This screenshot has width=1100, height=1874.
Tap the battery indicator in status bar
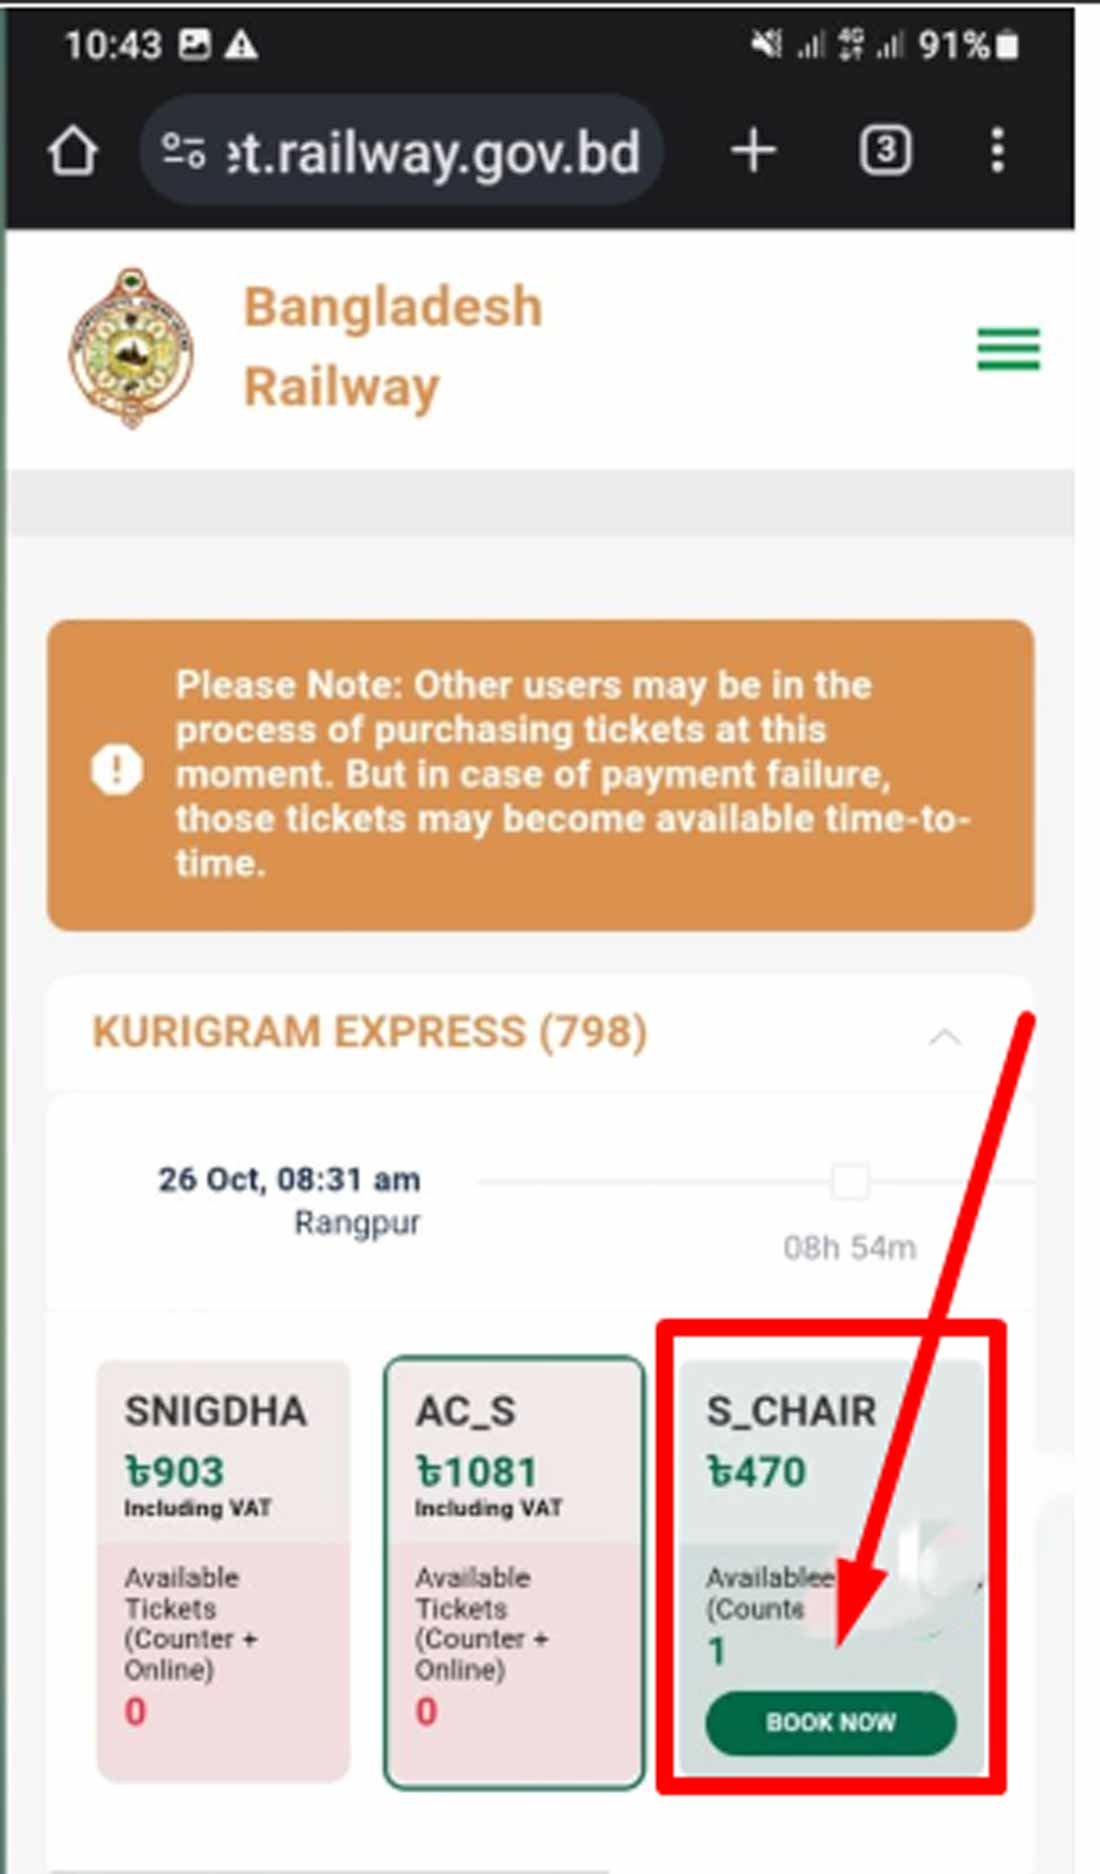point(1008,45)
